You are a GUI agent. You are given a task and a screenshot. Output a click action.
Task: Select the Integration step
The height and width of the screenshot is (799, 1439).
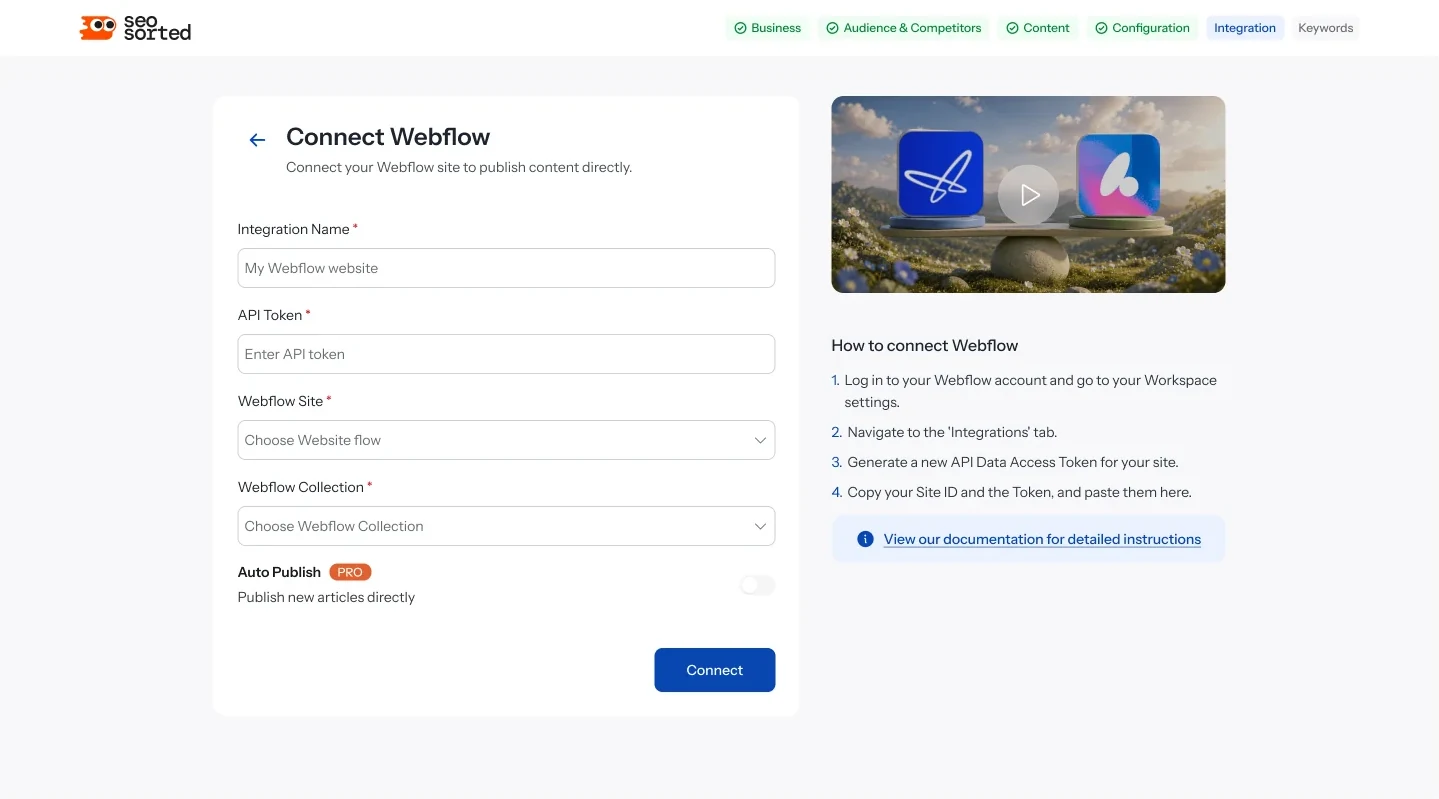[x=1245, y=28]
